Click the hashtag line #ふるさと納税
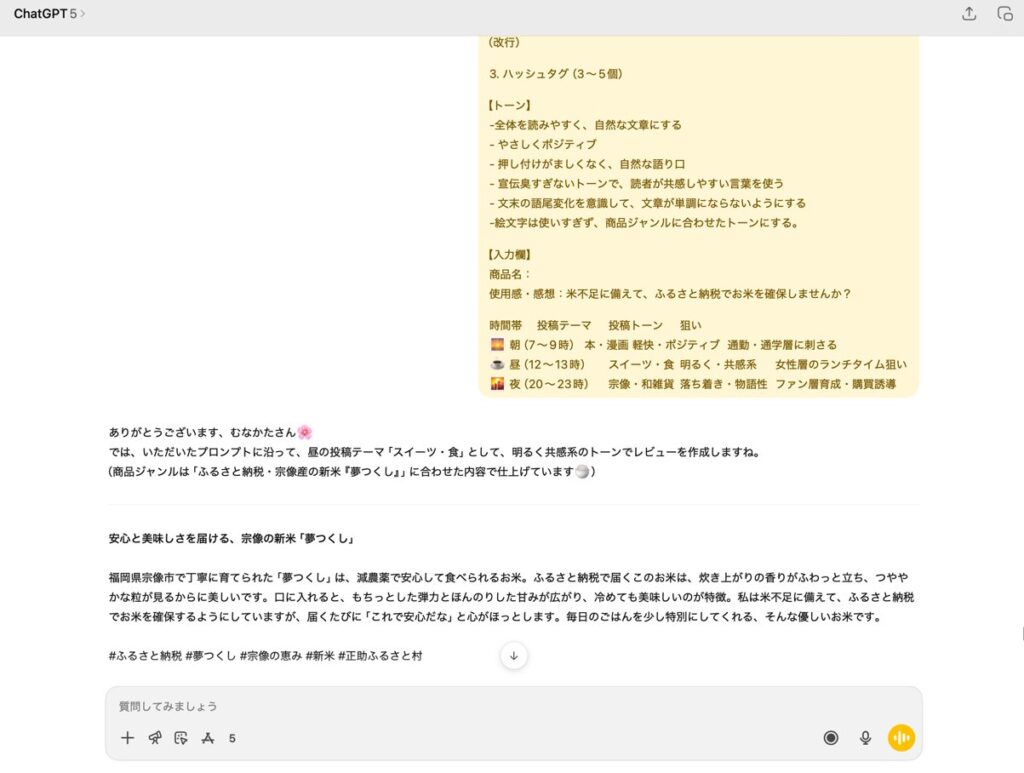The height and width of the screenshot is (773, 1024). click(265, 656)
